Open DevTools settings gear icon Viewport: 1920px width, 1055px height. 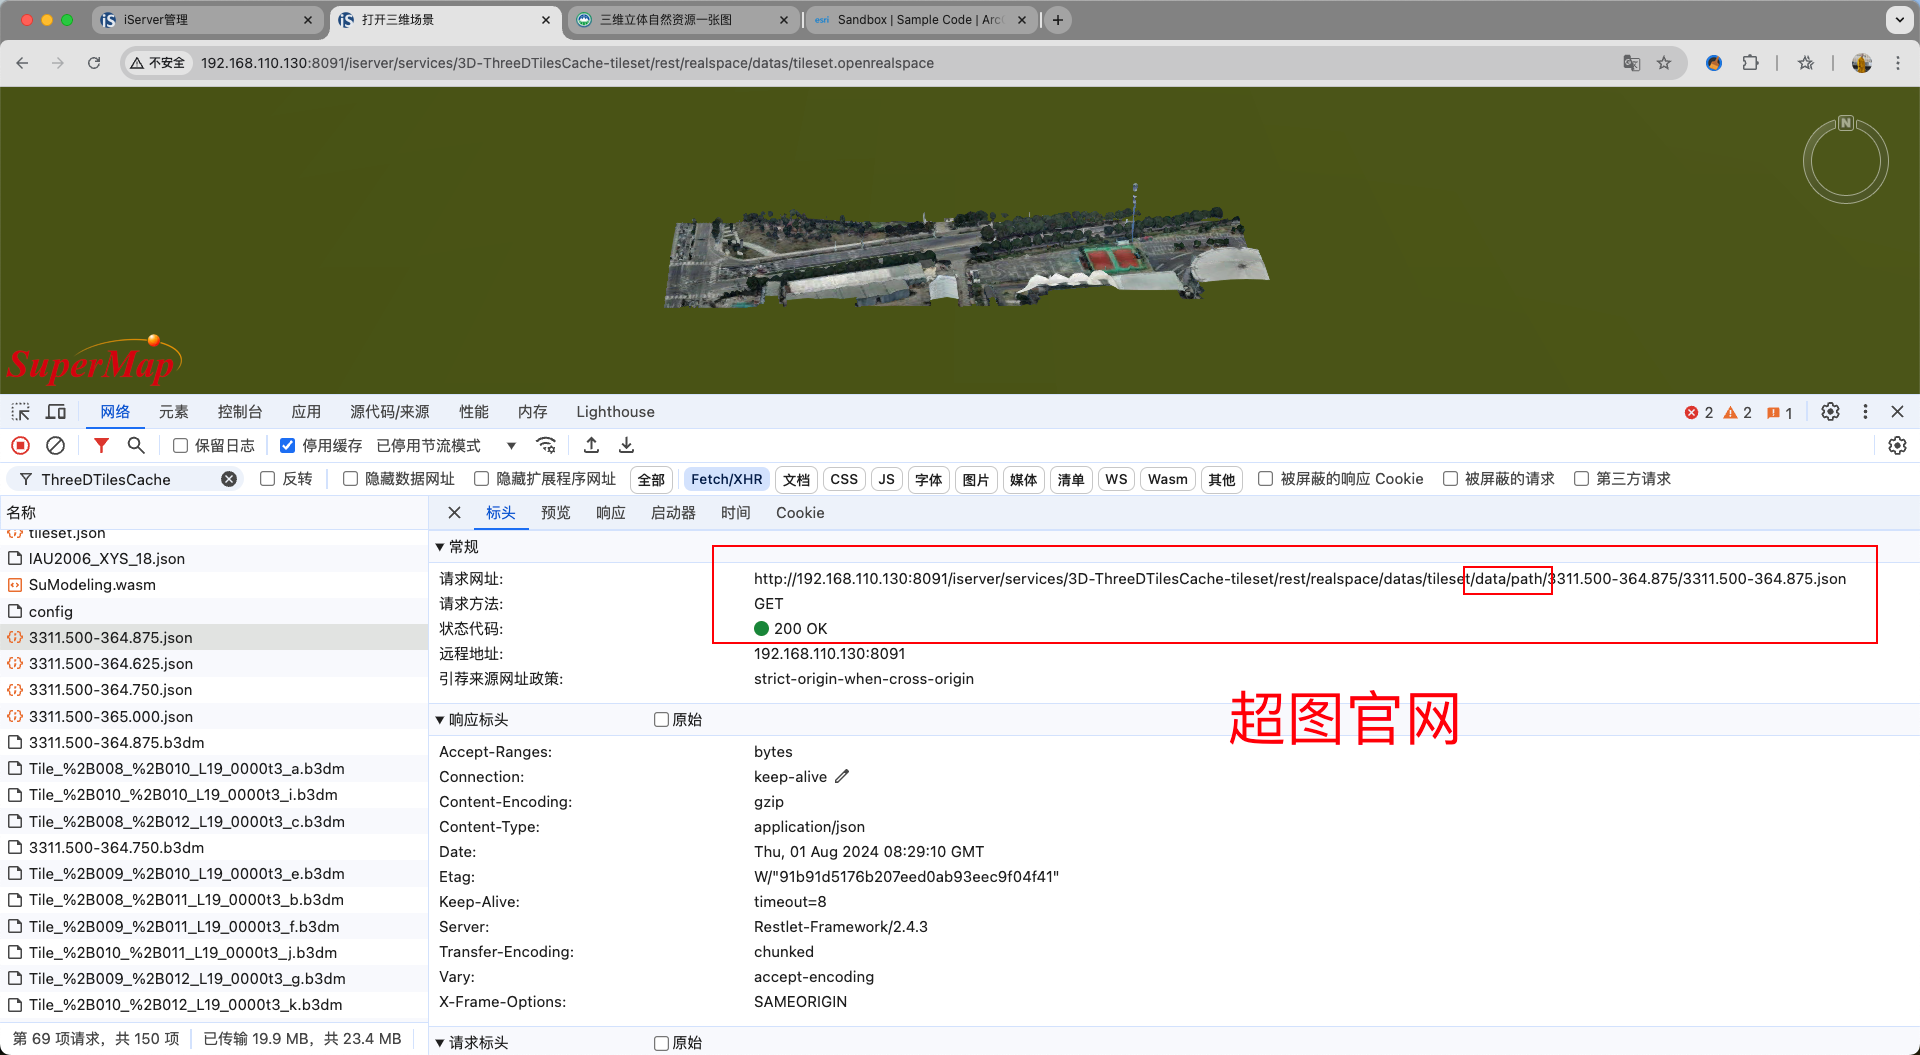[x=1830, y=412]
